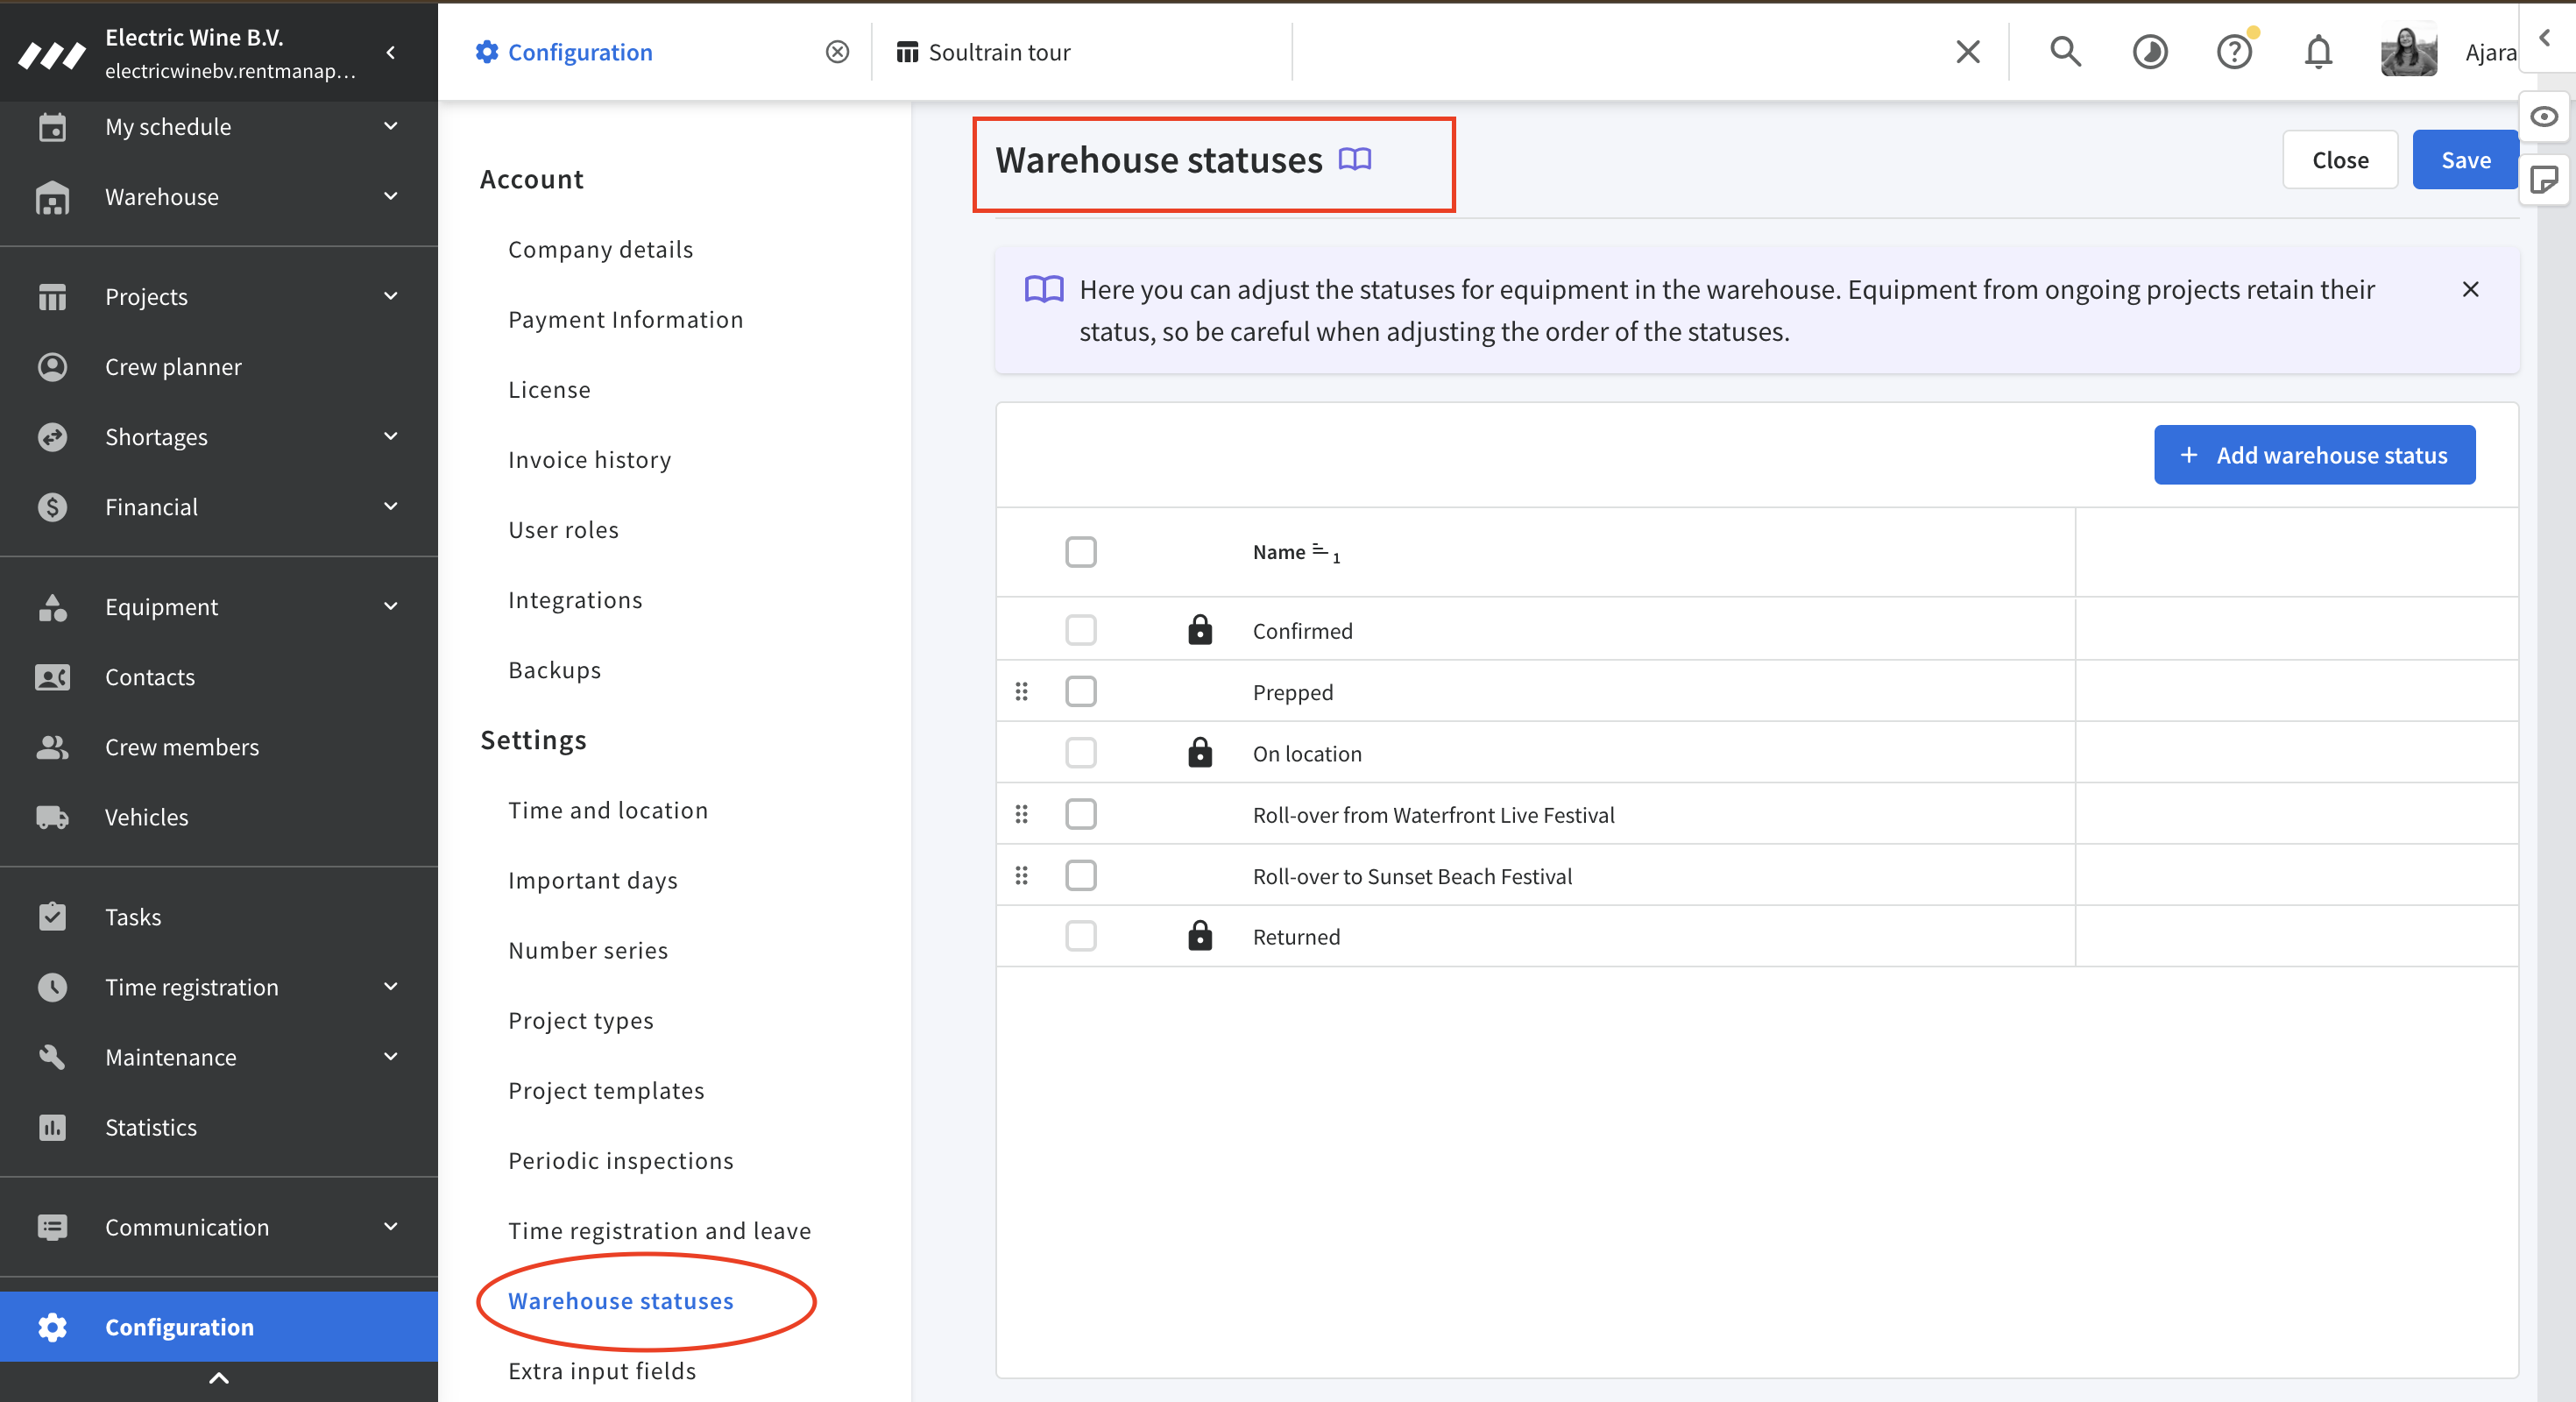This screenshot has width=2576, height=1402.
Task: Click the lock icon on Returned row
Action: pos(1199,936)
